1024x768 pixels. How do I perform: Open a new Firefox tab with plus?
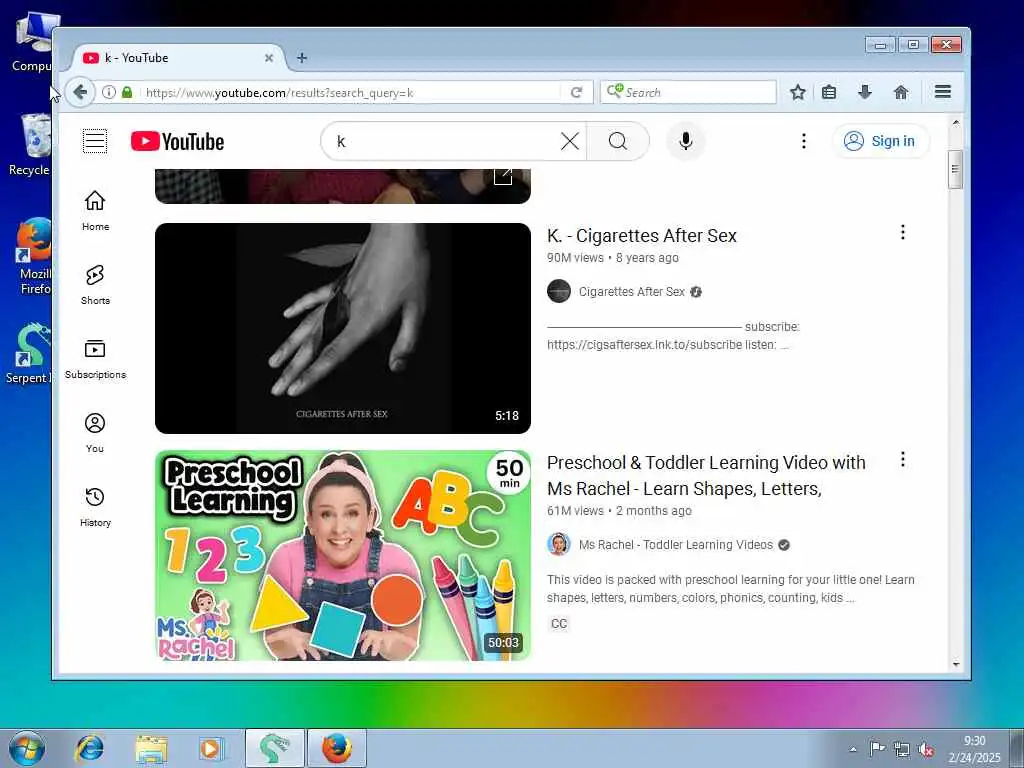click(302, 57)
